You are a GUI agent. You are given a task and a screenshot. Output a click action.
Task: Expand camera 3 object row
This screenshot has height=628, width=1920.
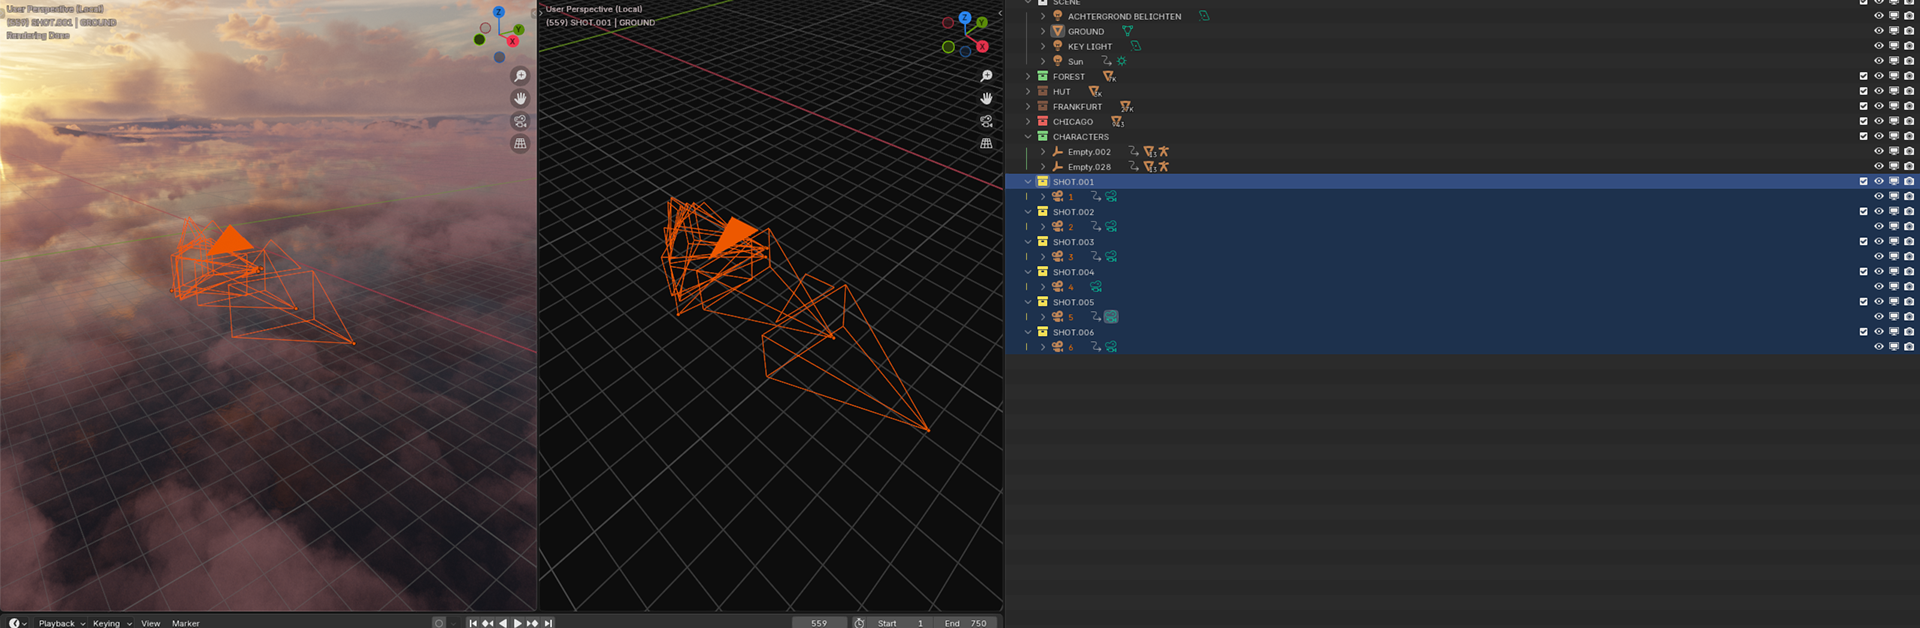pyautogui.click(x=1043, y=257)
